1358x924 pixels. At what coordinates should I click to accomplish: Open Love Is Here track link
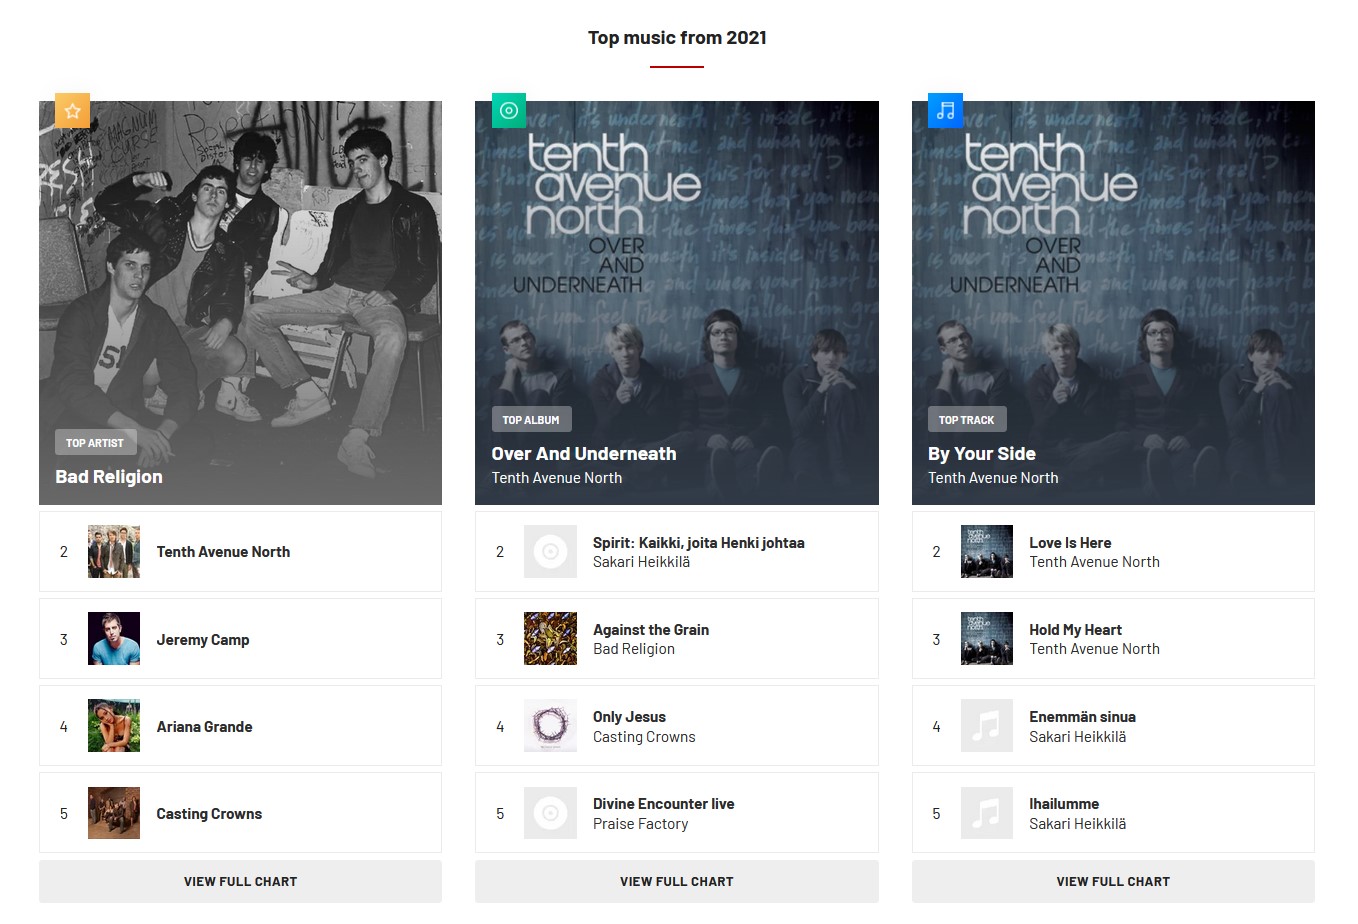click(x=1070, y=543)
